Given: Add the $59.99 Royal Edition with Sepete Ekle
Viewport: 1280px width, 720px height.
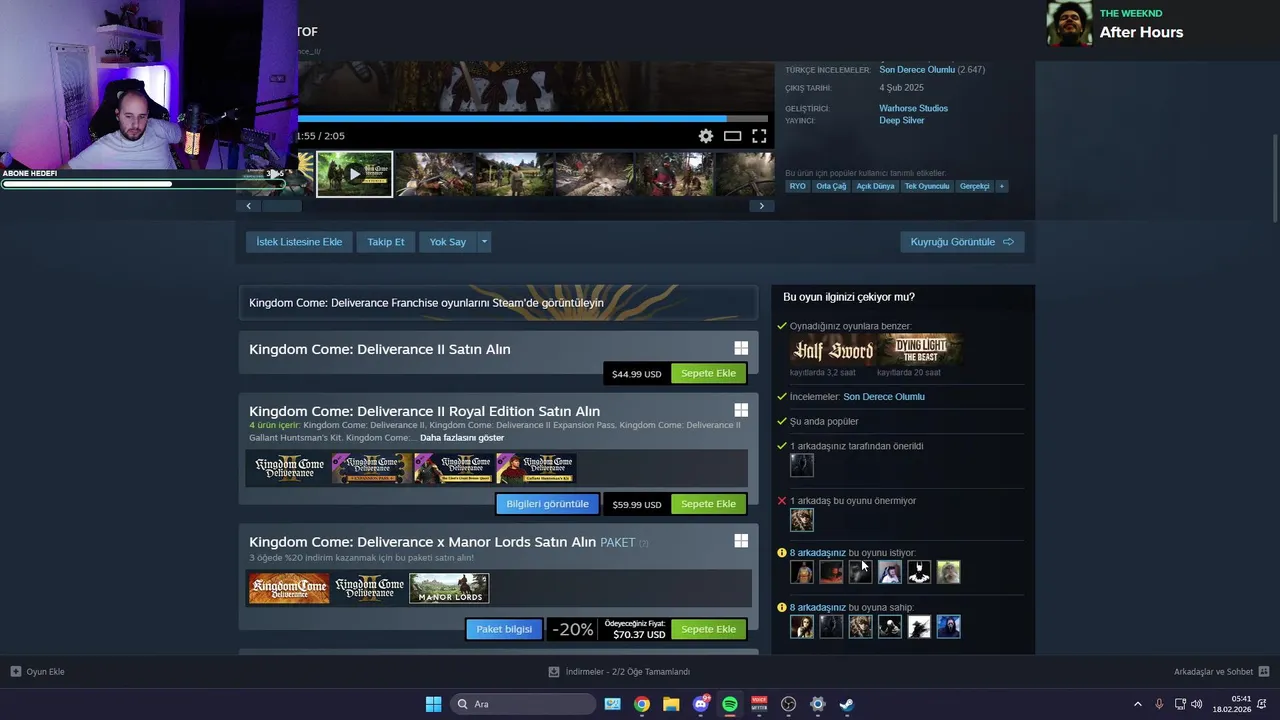Looking at the screenshot, I should coord(708,504).
